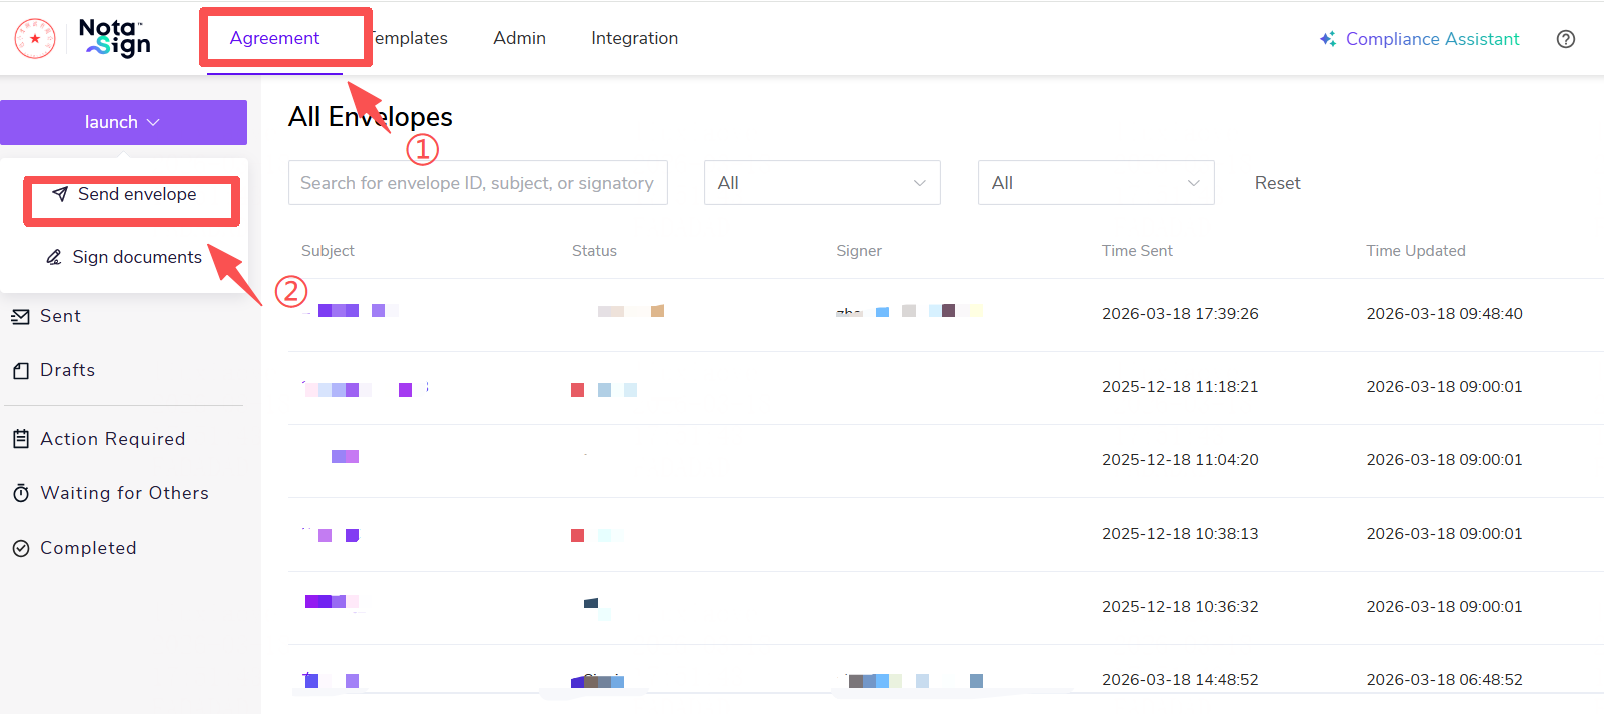Viewport: 1604px width, 714px height.
Task: Go to the Integration tab
Action: click(634, 38)
